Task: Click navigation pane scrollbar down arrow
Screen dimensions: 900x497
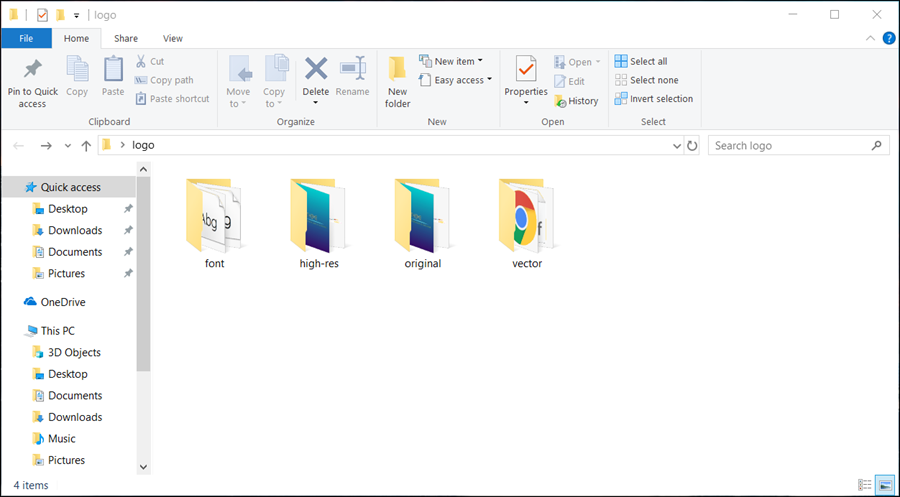Action: (x=143, y=467)
